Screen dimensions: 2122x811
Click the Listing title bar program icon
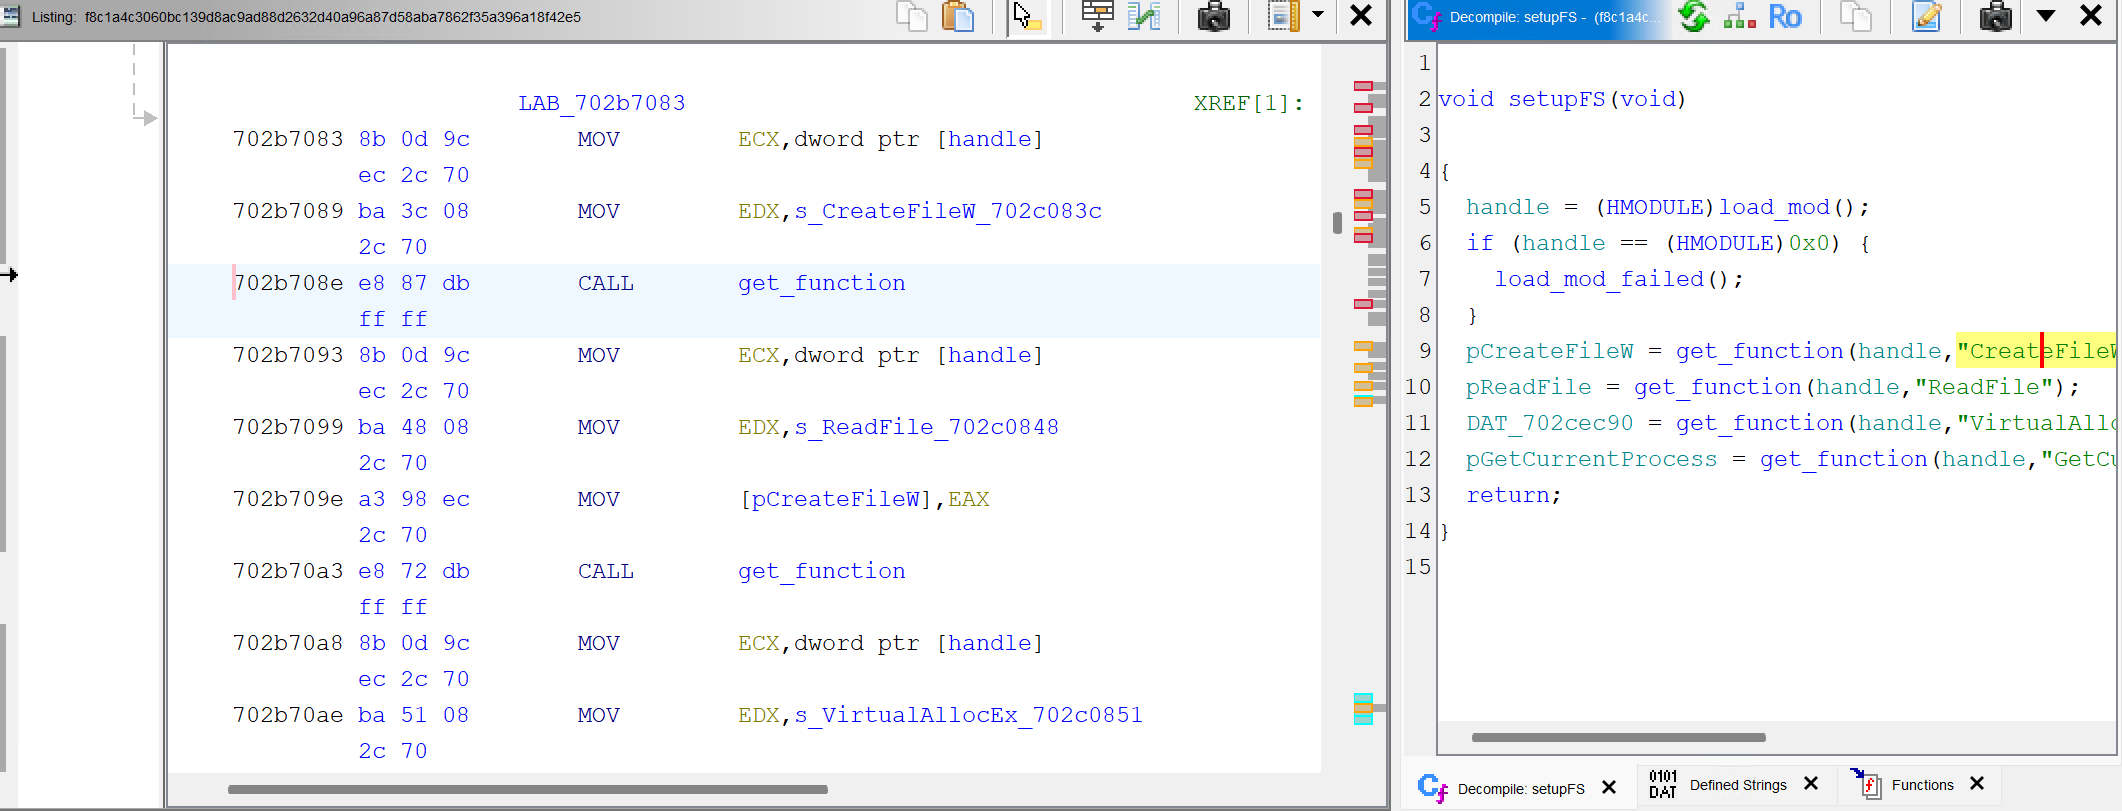tap(11, 16)
